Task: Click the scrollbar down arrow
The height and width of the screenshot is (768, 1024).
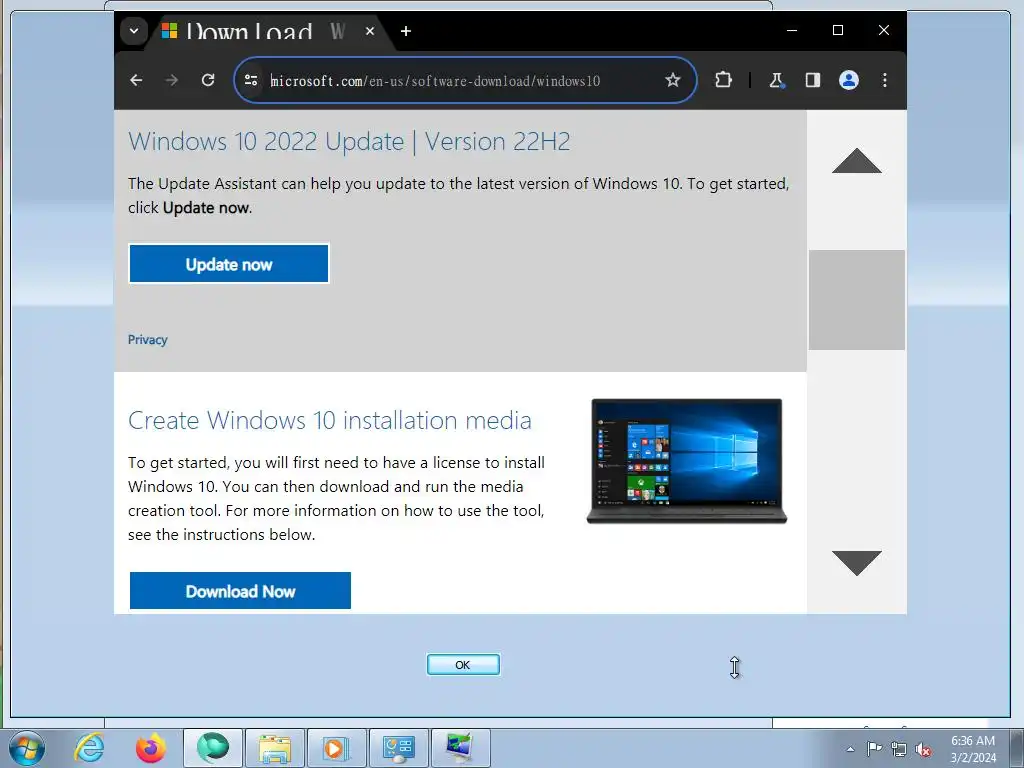Action: pyautogui.click(x=857, y=563)
